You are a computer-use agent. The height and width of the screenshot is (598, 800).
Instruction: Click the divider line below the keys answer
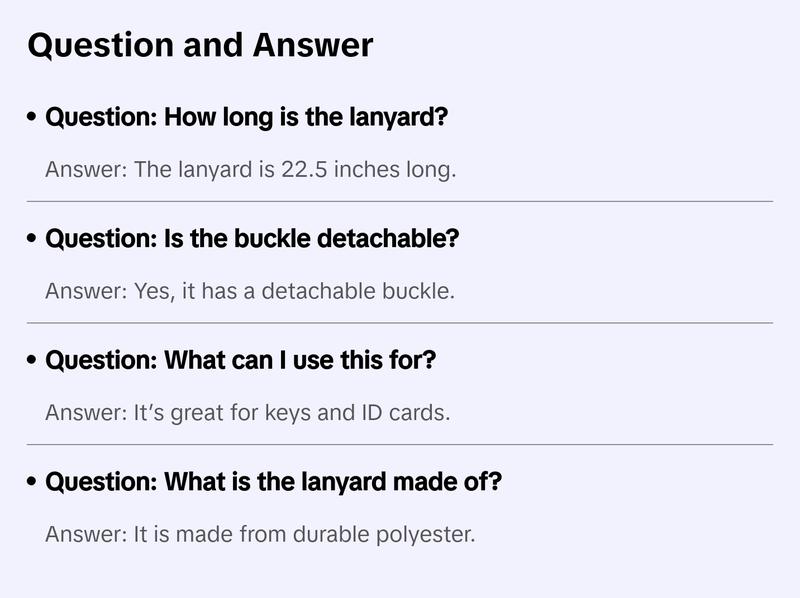(x=400, y=444)
